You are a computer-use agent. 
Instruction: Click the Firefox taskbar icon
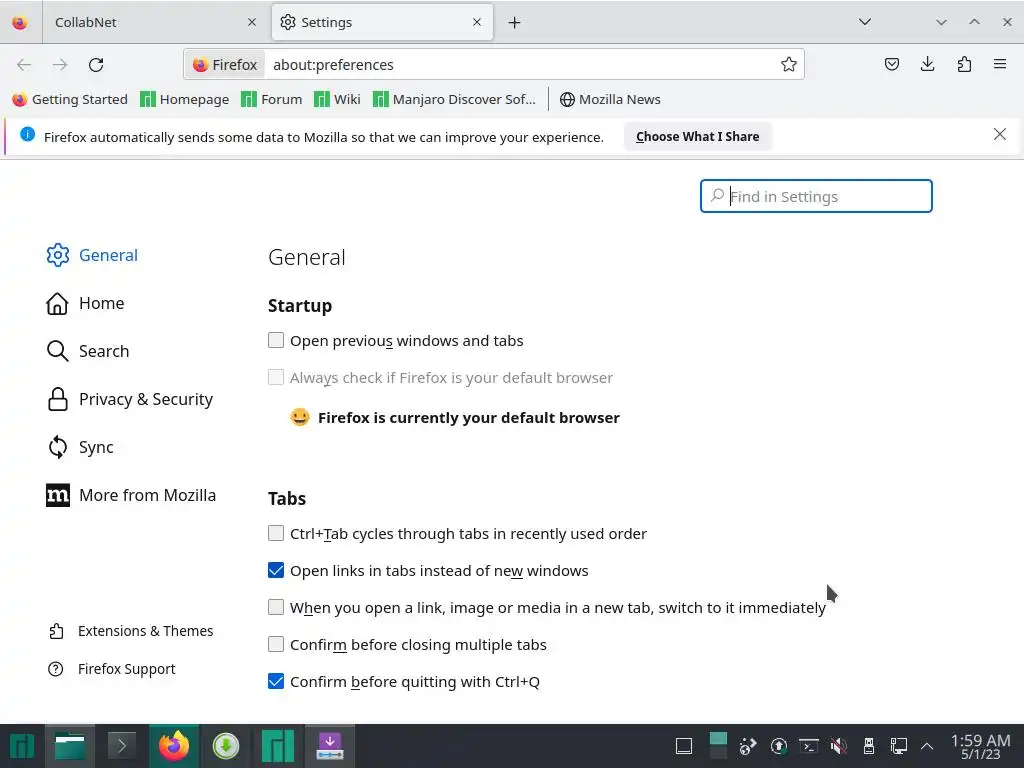(174, 746)
